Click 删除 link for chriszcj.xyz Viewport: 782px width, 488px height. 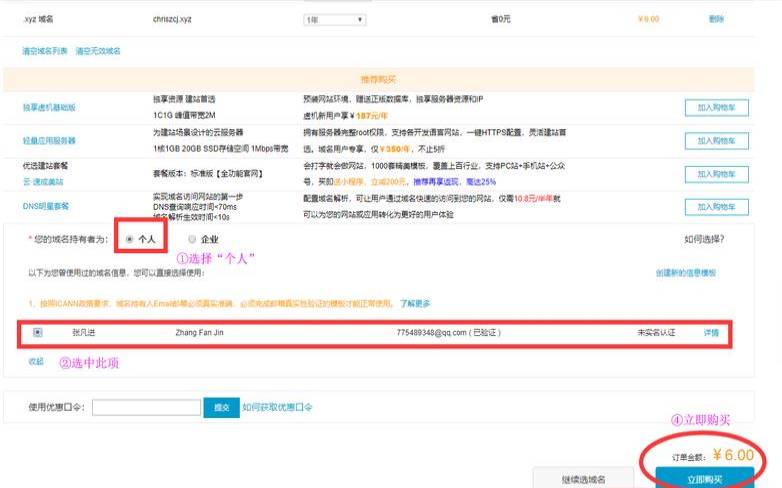click(x=716, y=19)
